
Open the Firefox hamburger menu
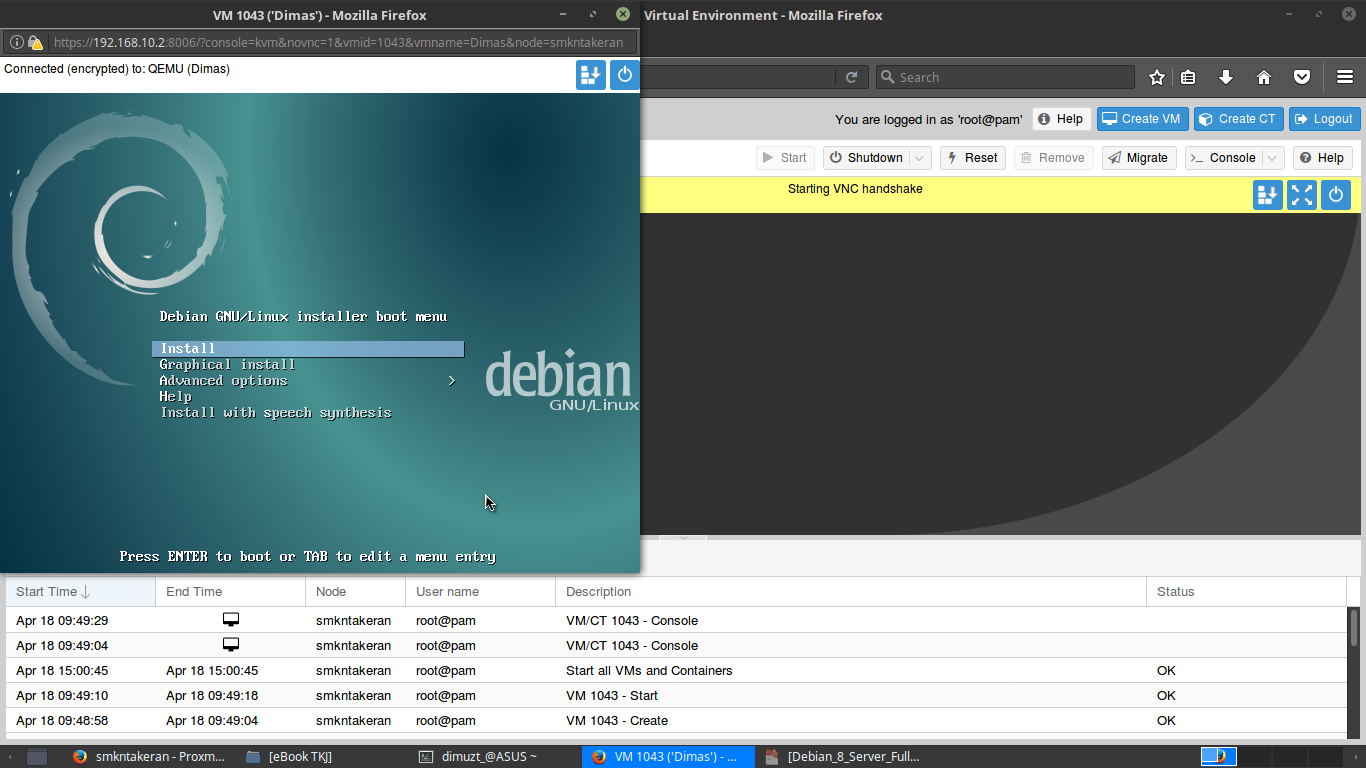(x=1345, y=77)
